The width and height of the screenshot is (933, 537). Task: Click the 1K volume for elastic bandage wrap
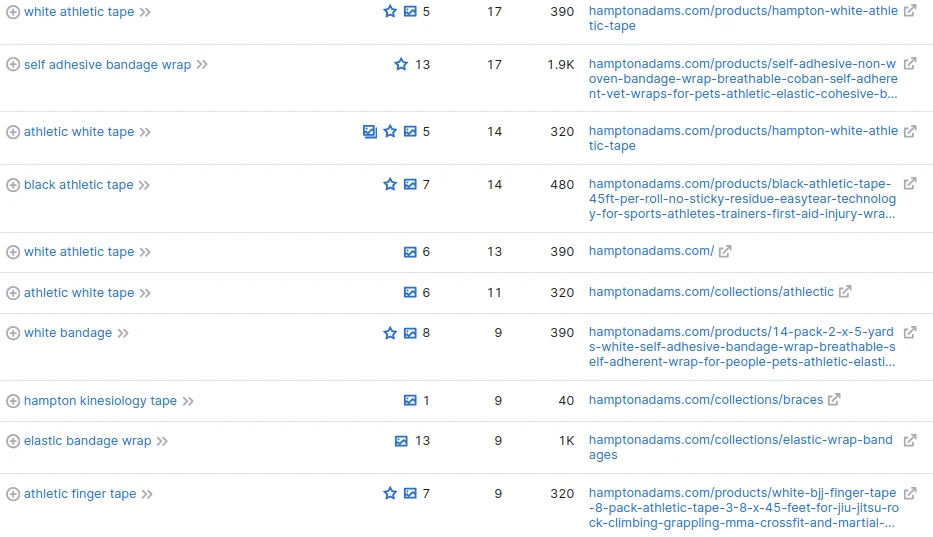pos(566,441)
